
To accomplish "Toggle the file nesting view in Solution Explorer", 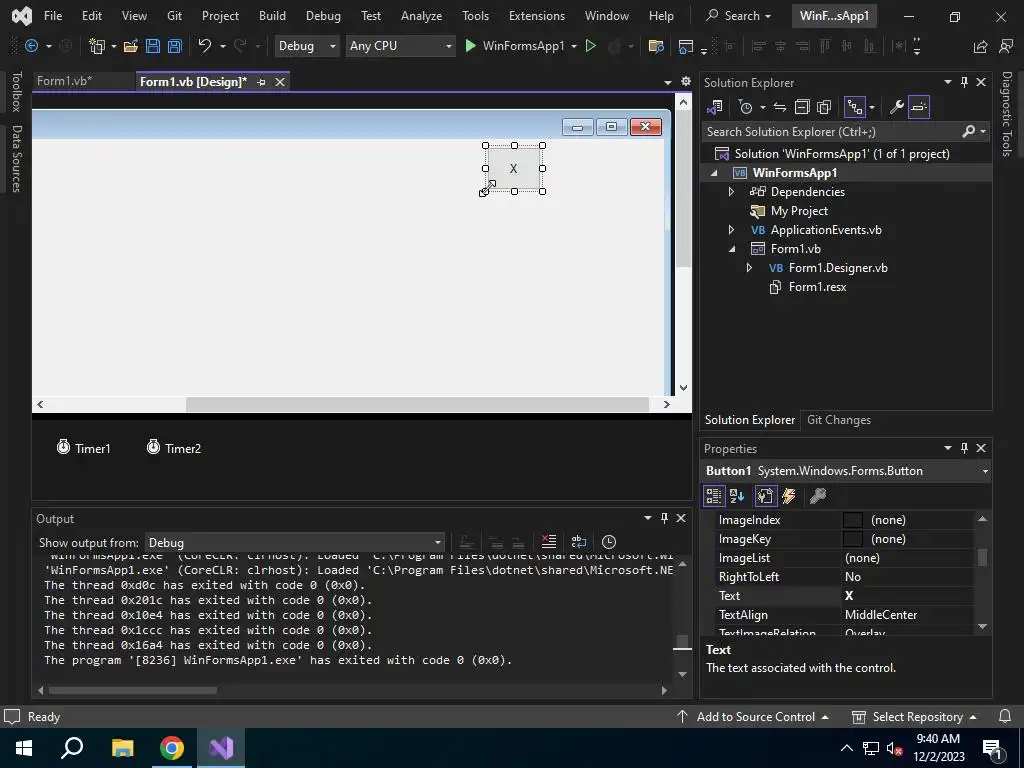I will (x=854, y=106).
